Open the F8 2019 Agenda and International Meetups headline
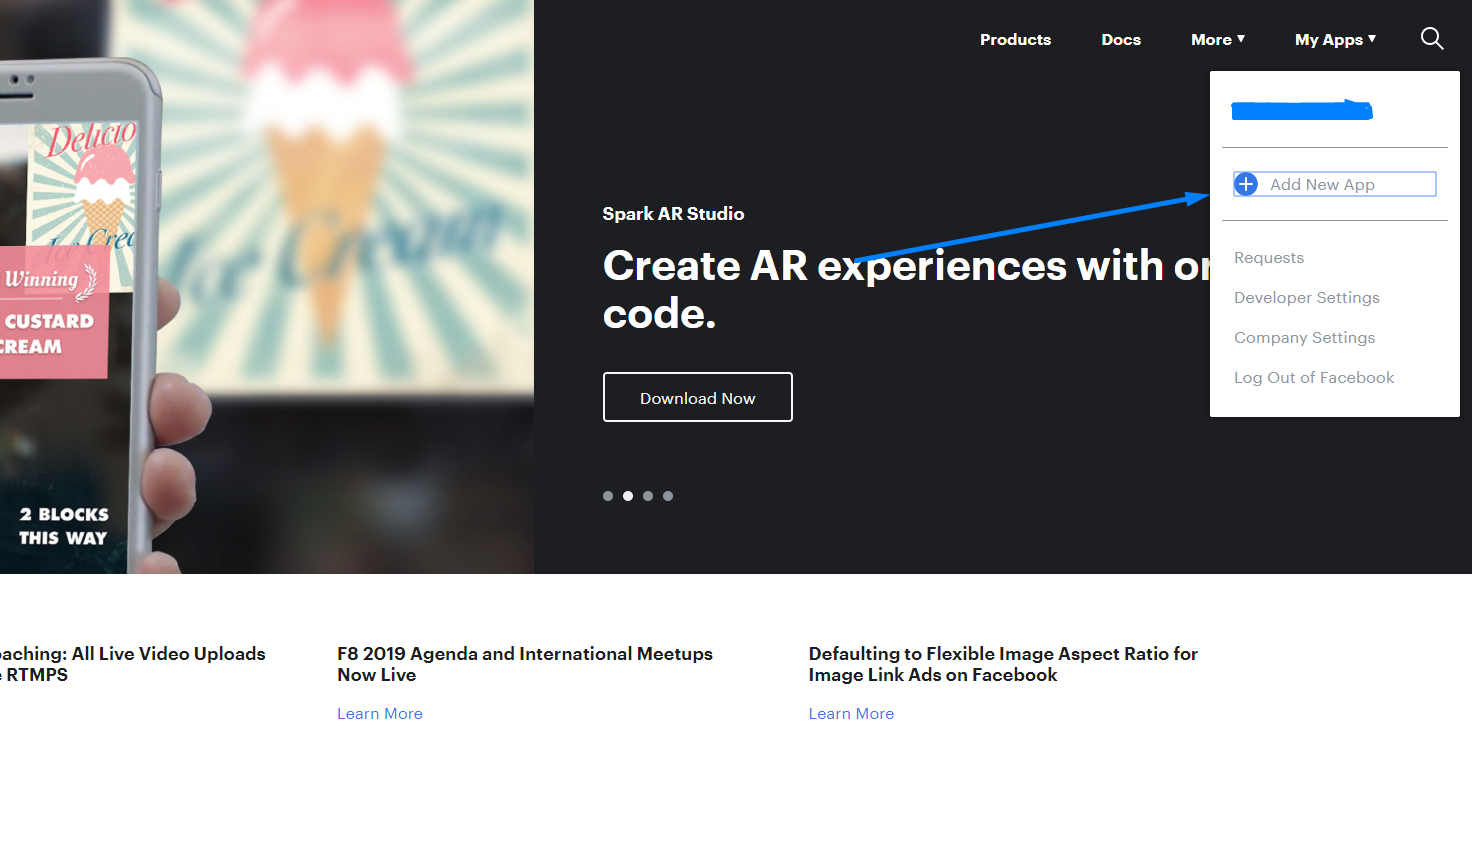 coord(525,664)
